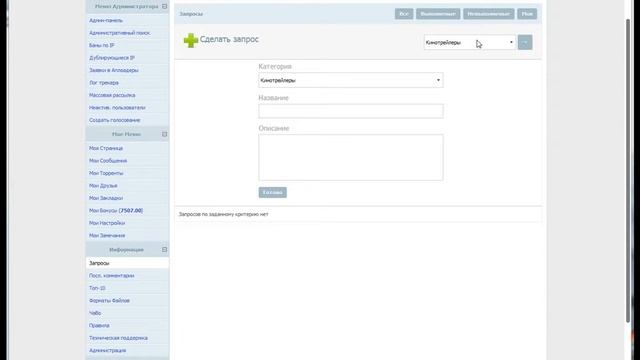Open Массовая рассылка link

tap(112, 95)
